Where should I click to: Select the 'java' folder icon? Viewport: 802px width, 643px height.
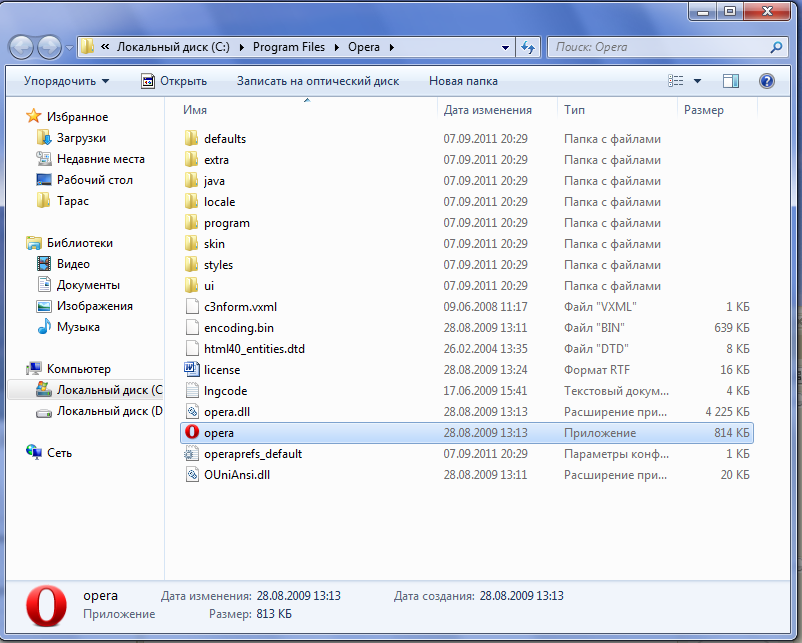(191, 180)
